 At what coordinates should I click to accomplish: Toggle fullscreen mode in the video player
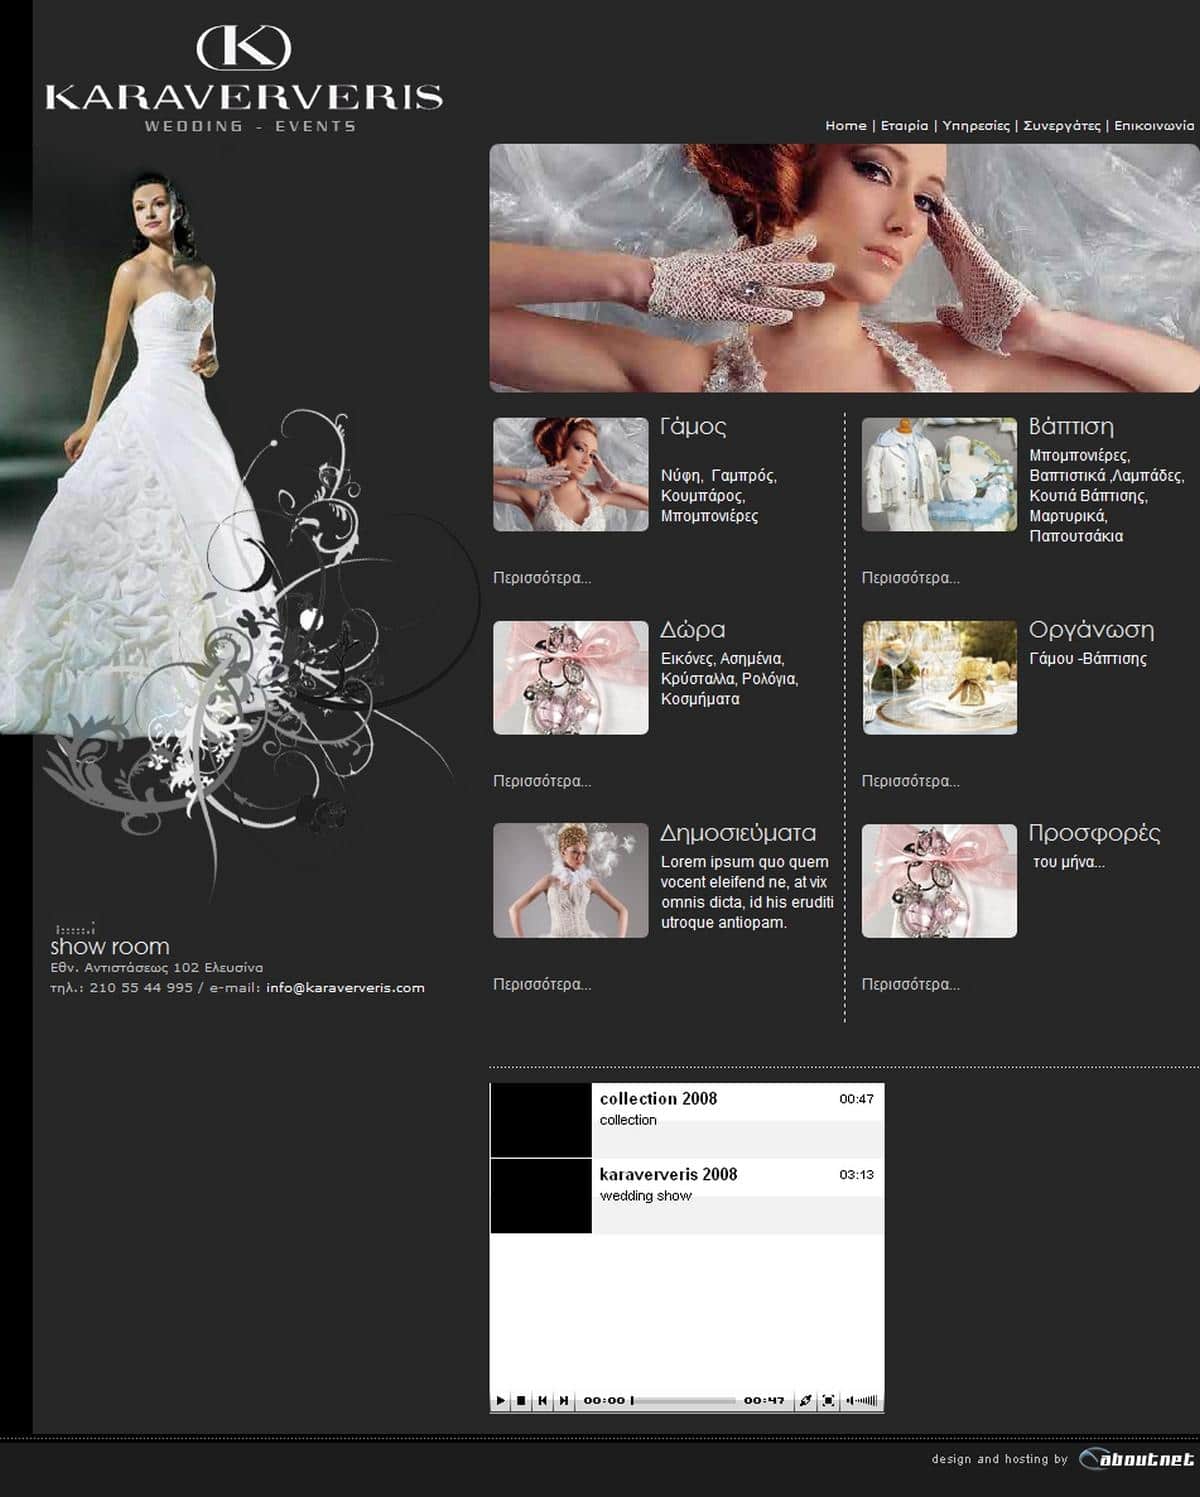[828, 1401]
